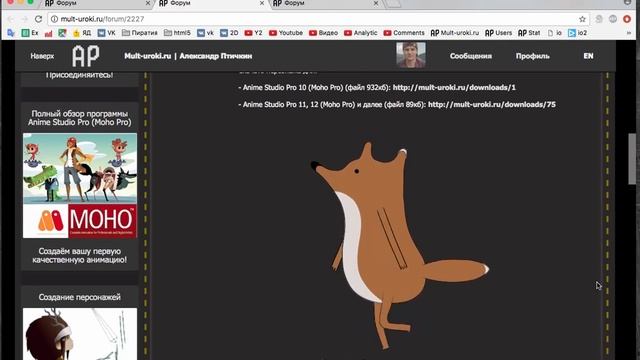
Task: Open the capitalized VK bookmark
Action: pos(107,33)
